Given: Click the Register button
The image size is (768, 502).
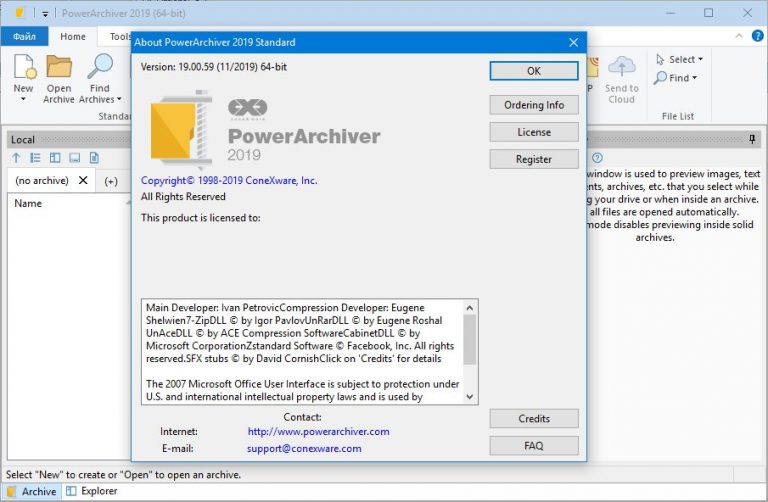Looking at the screenshot, I should [x=534, y=159].
